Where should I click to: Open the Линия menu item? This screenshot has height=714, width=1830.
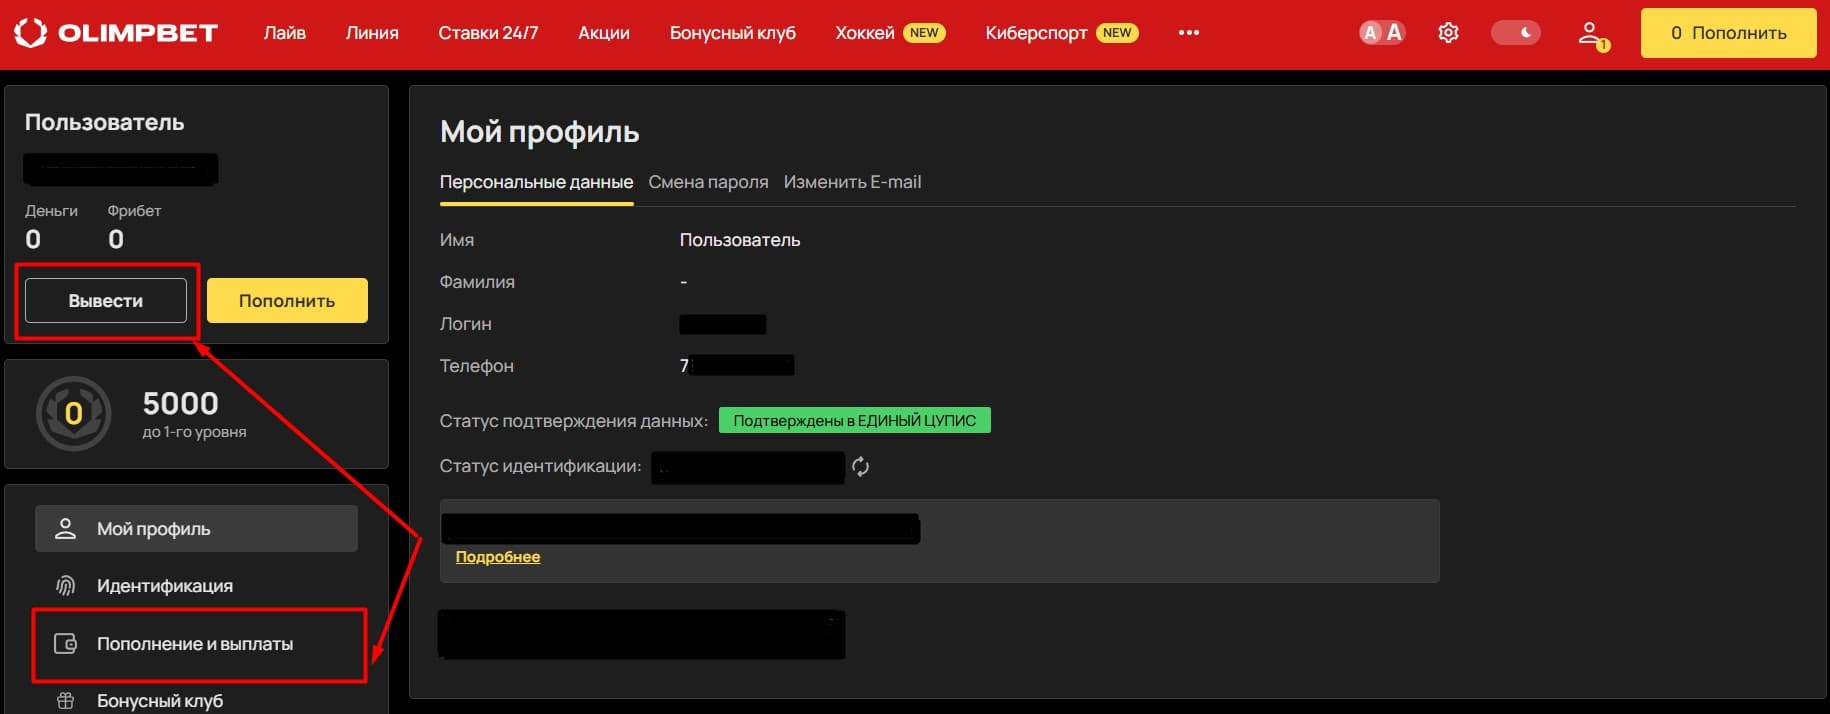click(372, 33)
